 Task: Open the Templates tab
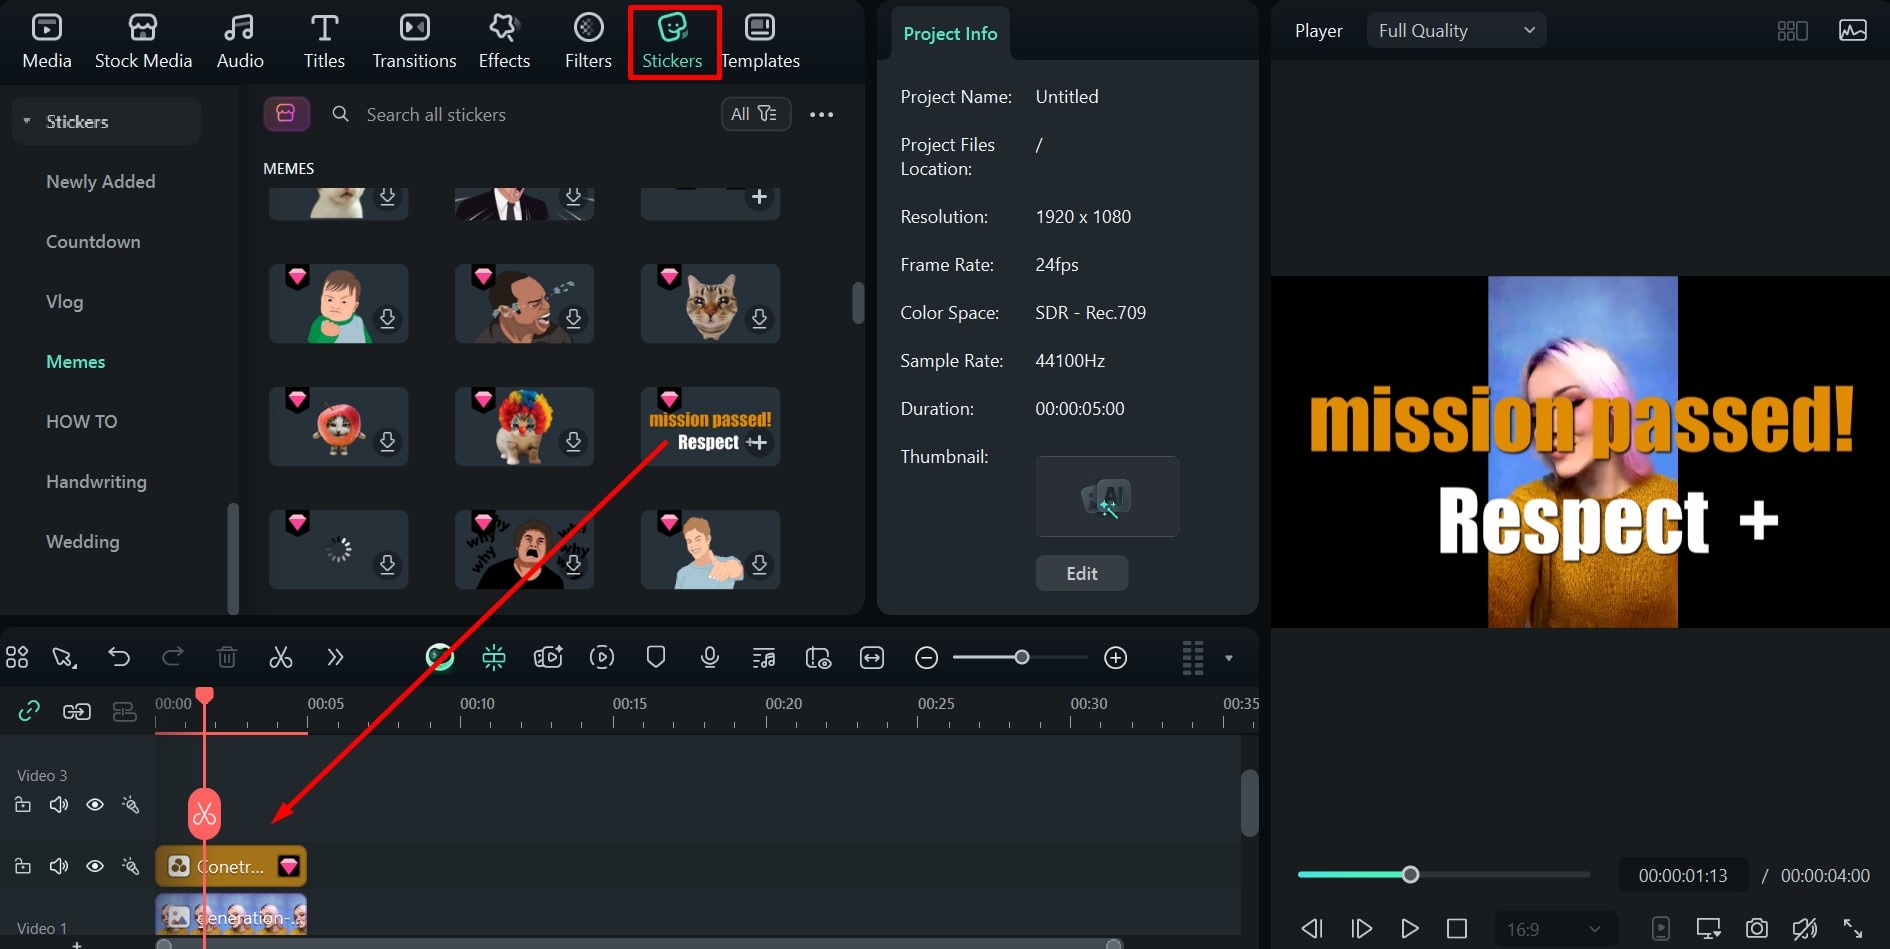point(760,42)
